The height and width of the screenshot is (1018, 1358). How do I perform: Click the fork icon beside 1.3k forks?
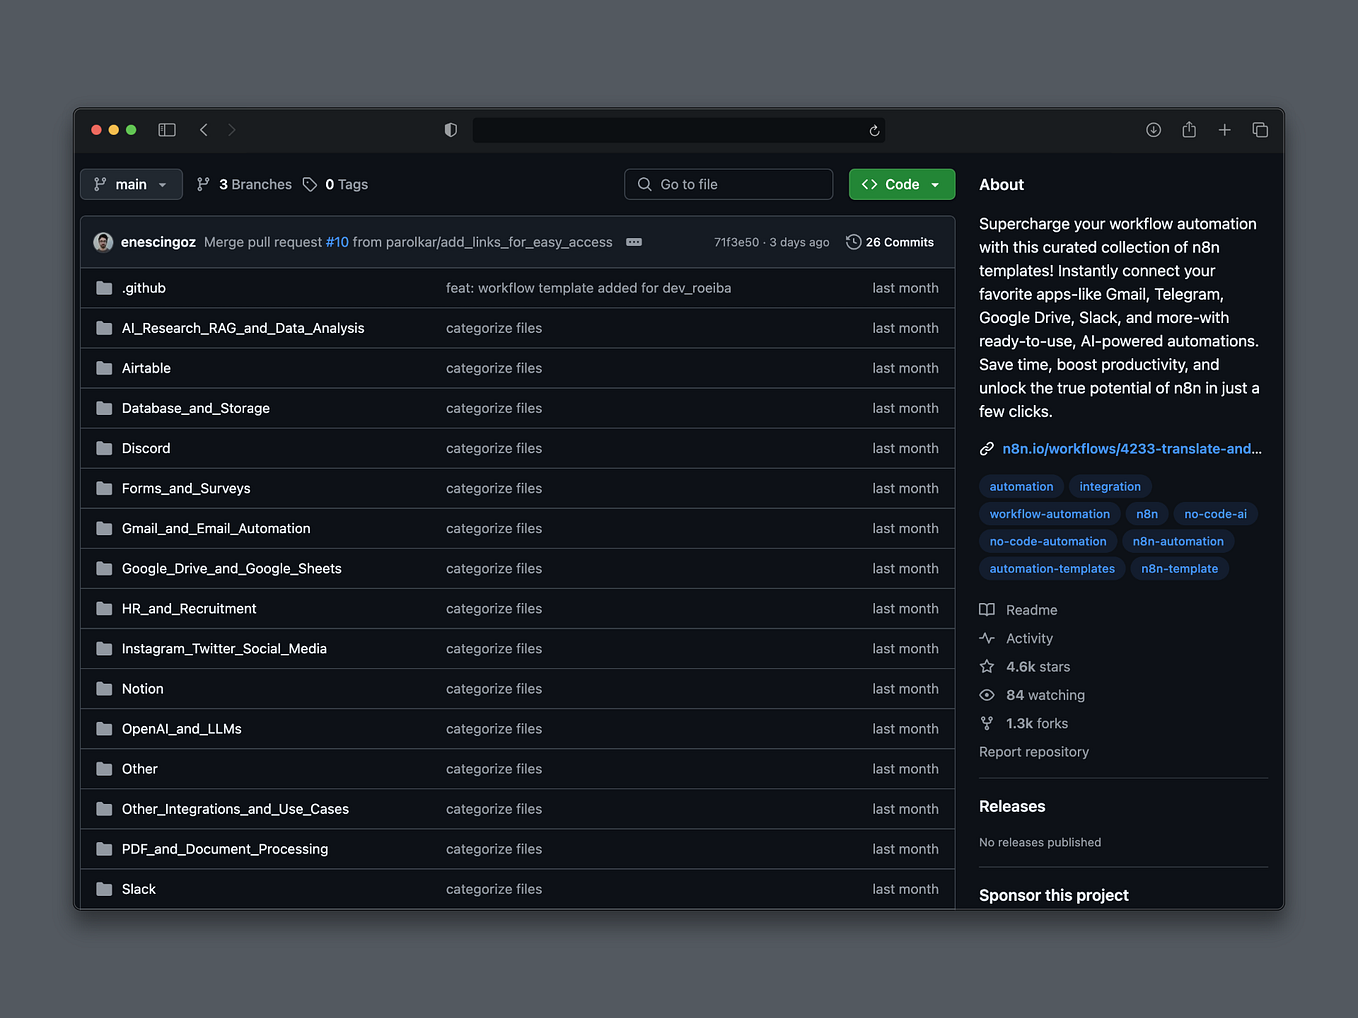(987, 723)
